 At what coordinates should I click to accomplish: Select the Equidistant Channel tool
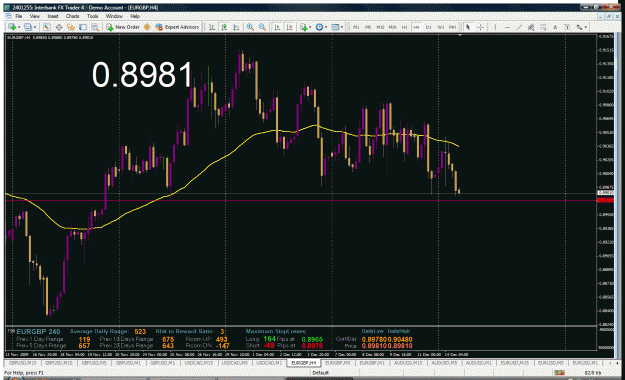click(531, 27)
